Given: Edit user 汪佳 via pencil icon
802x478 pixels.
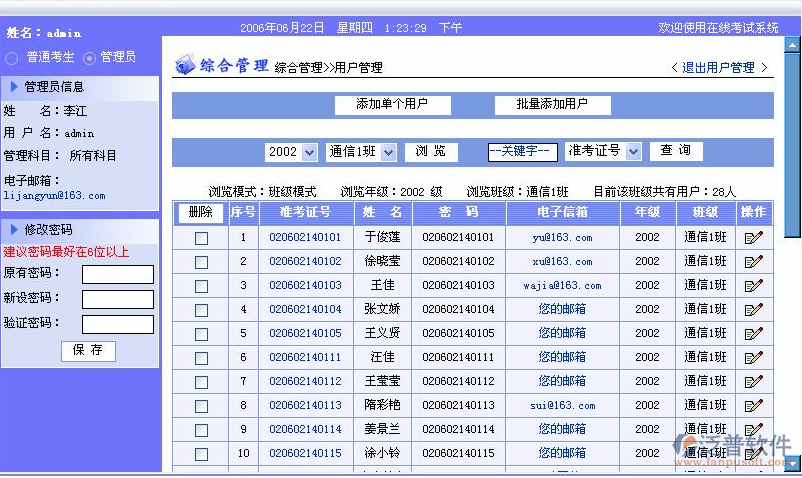Looking at the screenshot, I should coord(753,358).
